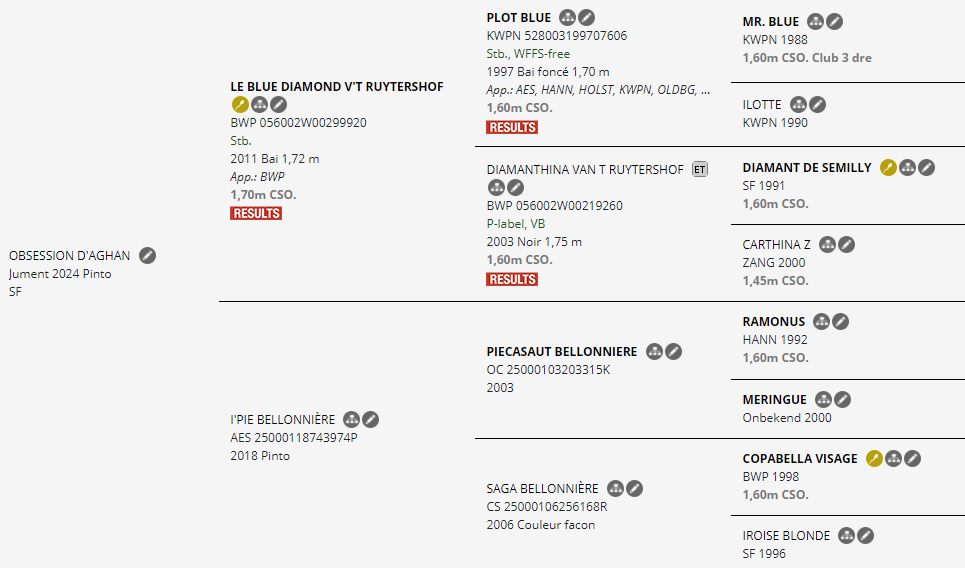The height and width of the screenshot is (568, 965).
Task: Click the edit pencil beside Ramonus
Action: coord(841,321)
